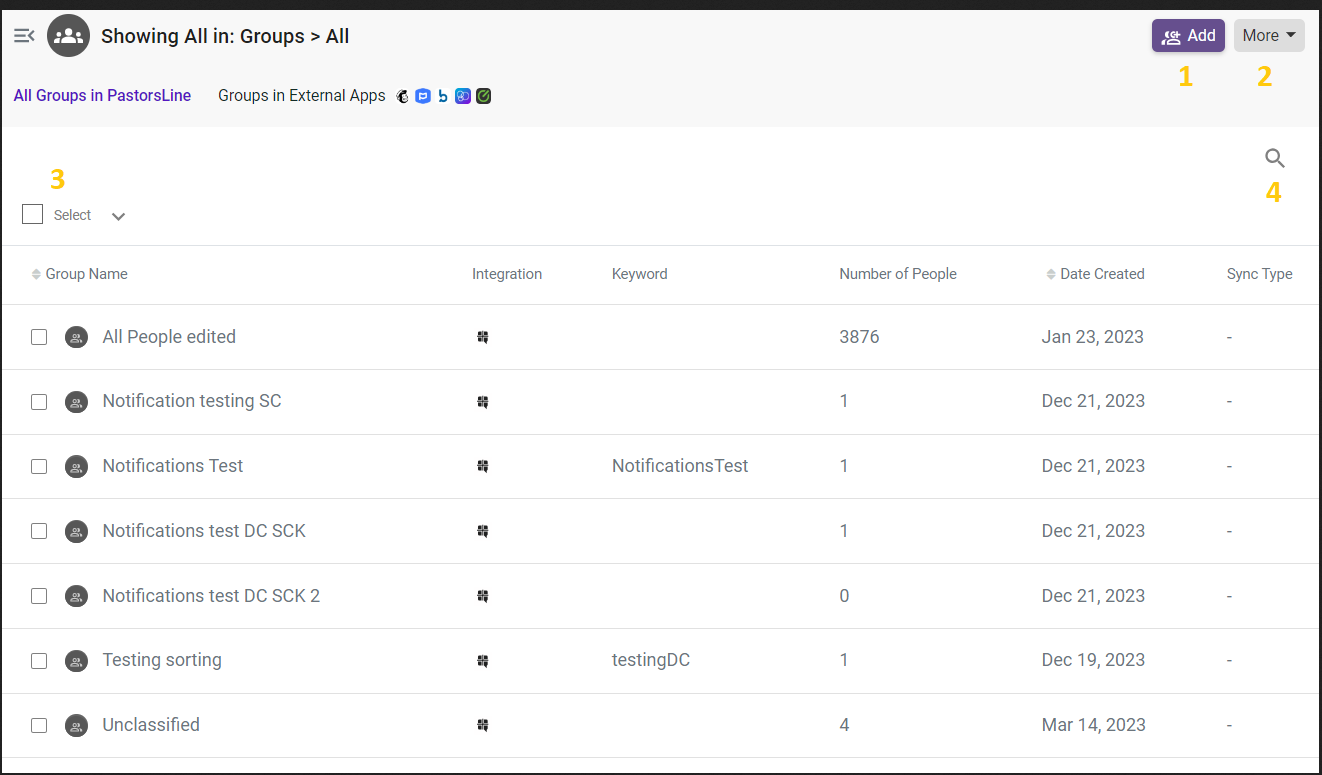Click the purple-blue gradient app icon
This screenshot has width=1322, height=775.
click(x=463, y=96)
